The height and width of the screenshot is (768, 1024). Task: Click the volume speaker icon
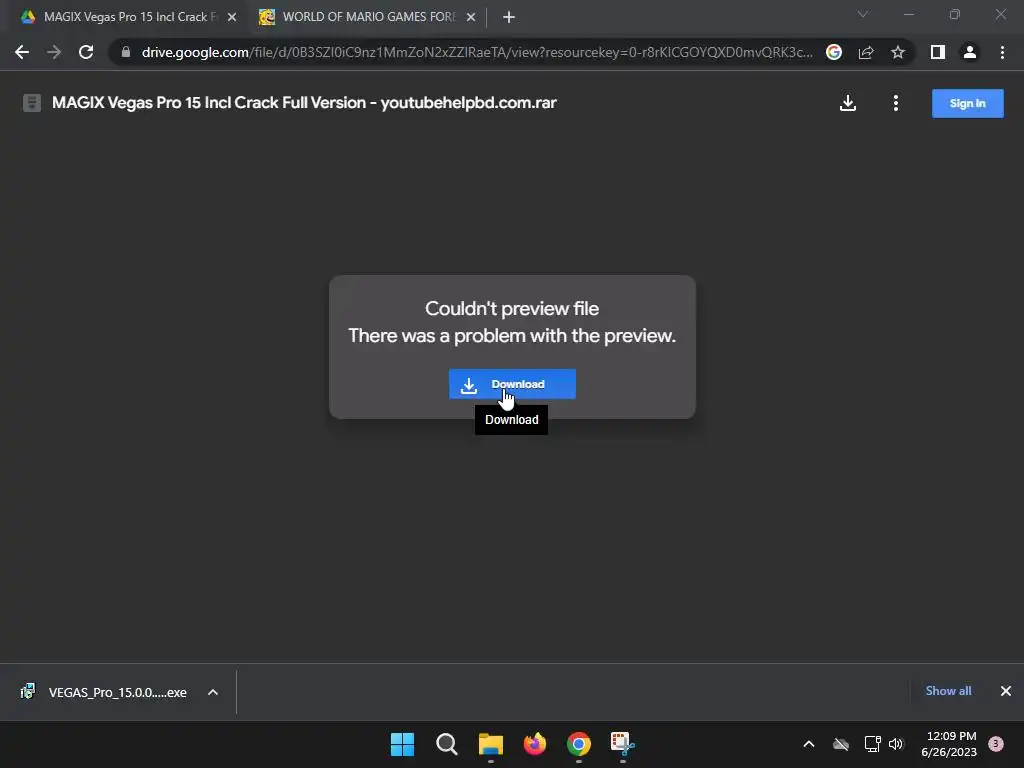(896, 744)
